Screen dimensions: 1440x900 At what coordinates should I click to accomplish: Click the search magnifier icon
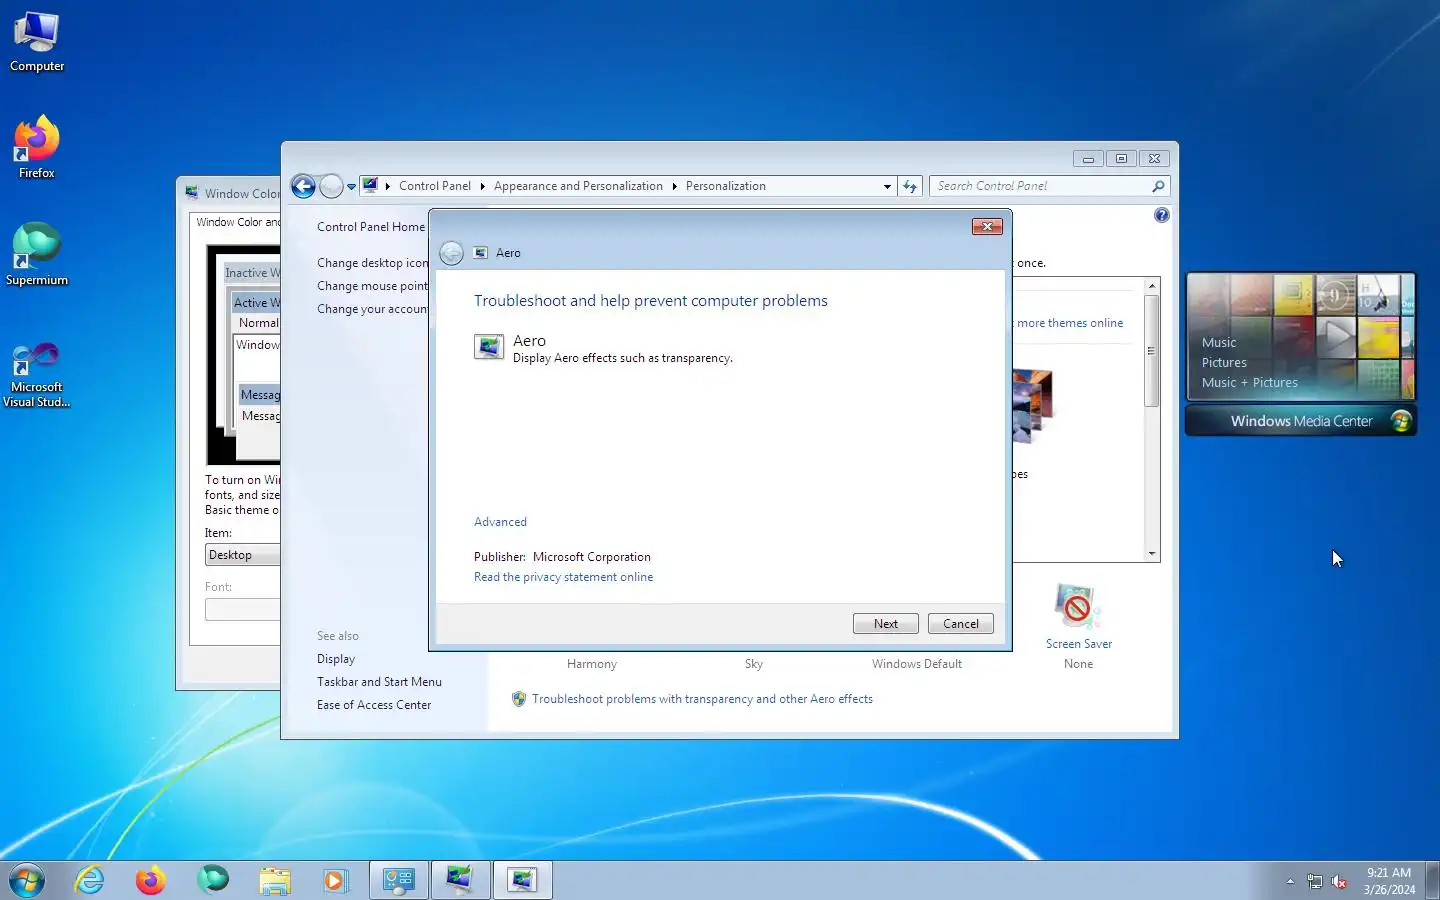[x=1158, y=186]
